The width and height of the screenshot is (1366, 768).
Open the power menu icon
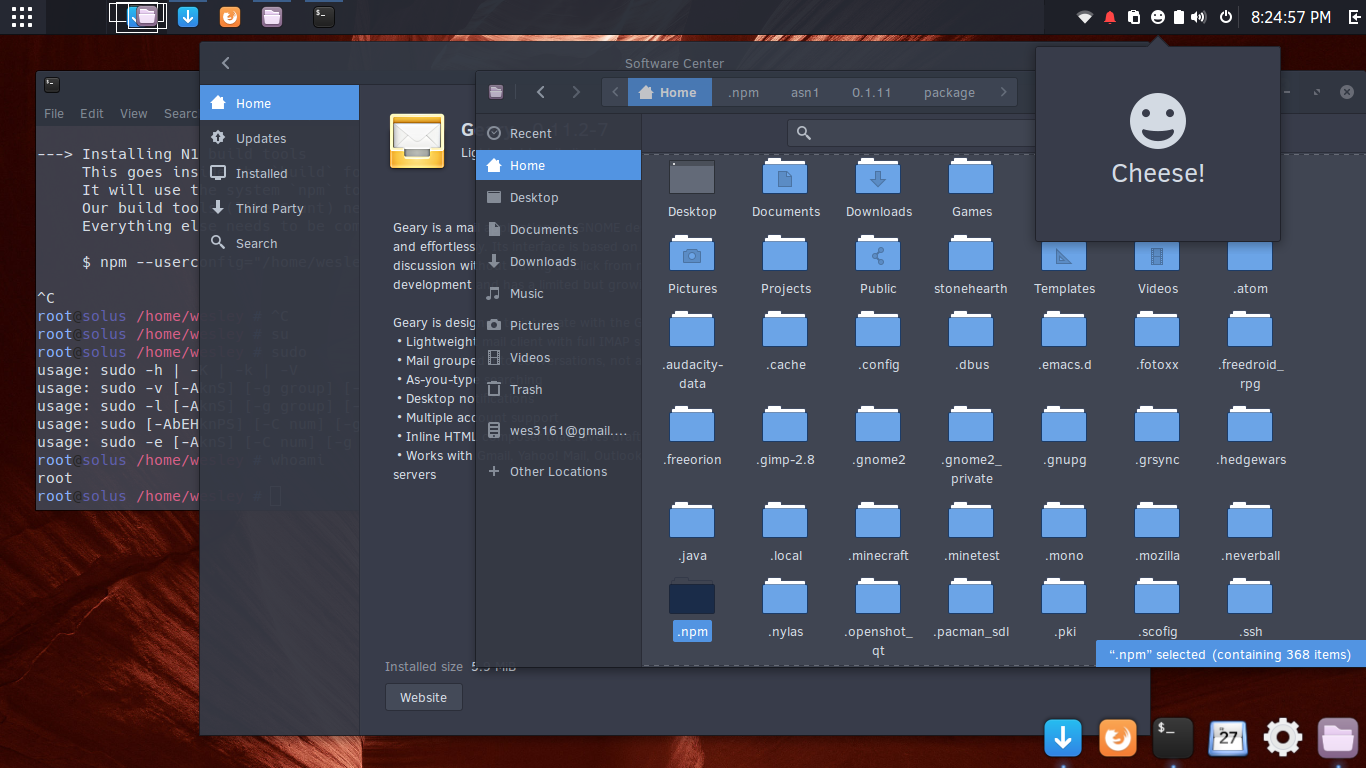pyautogui.click(x=1226, y=17)
